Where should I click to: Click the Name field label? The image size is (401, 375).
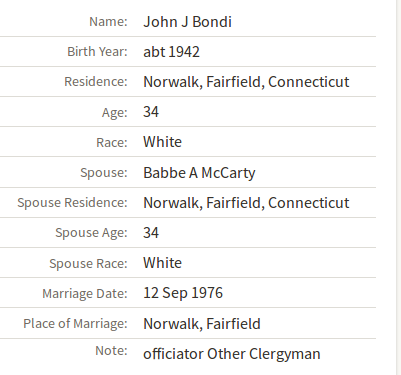108,22
